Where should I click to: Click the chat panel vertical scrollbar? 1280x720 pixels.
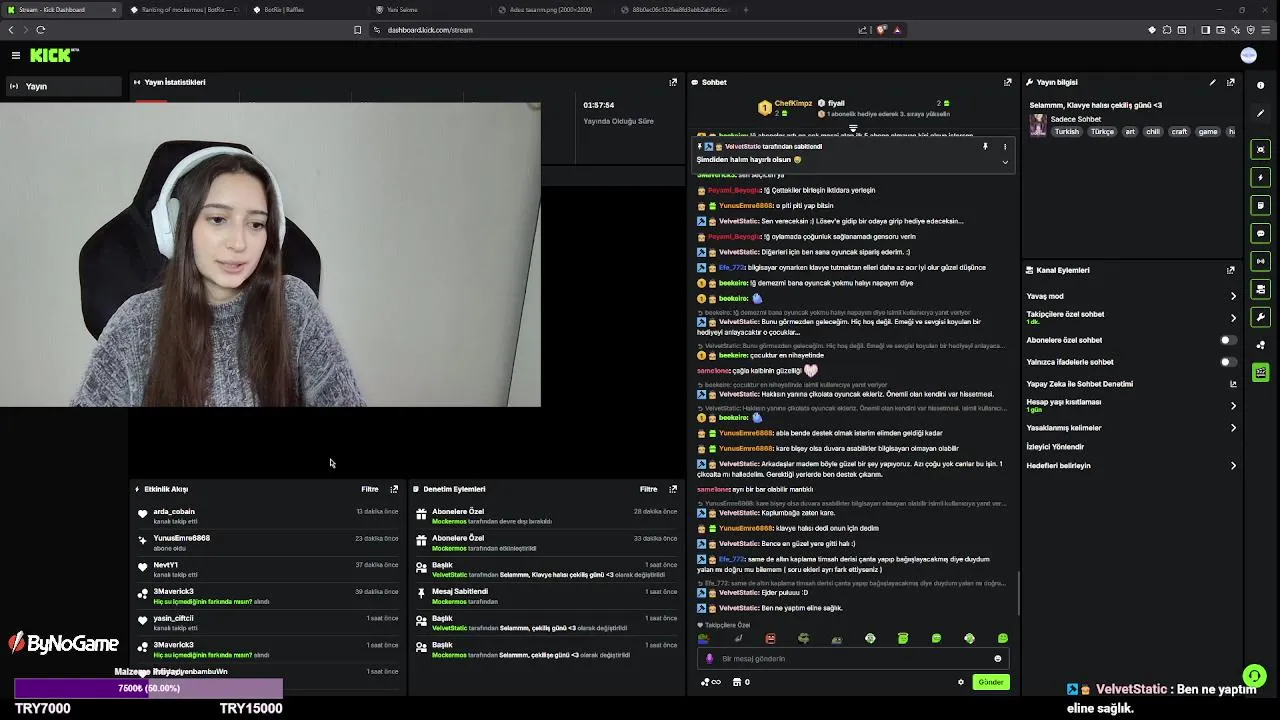click(x=1018, y=594)
